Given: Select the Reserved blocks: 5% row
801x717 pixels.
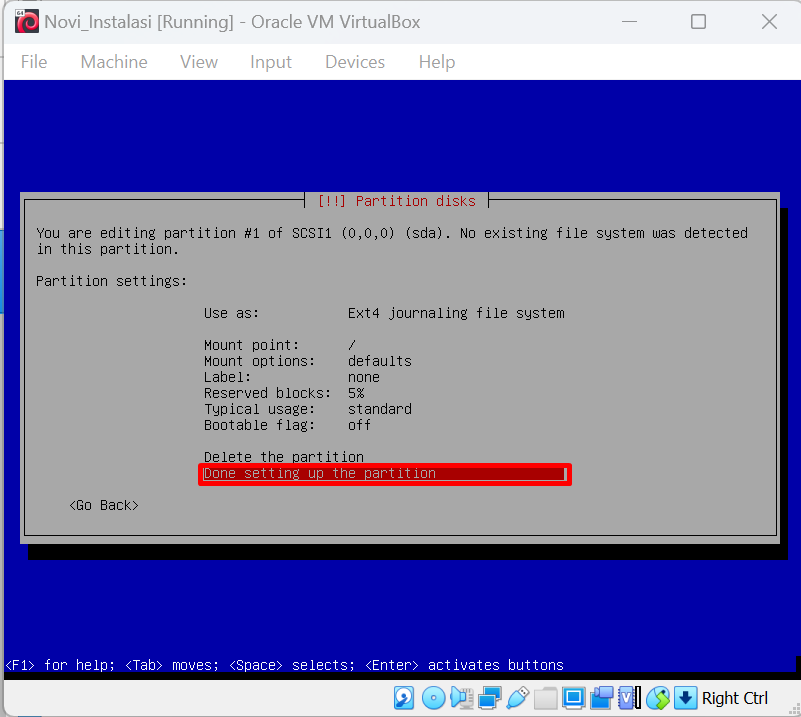Looking at the screenshot, I should [284, 393].
